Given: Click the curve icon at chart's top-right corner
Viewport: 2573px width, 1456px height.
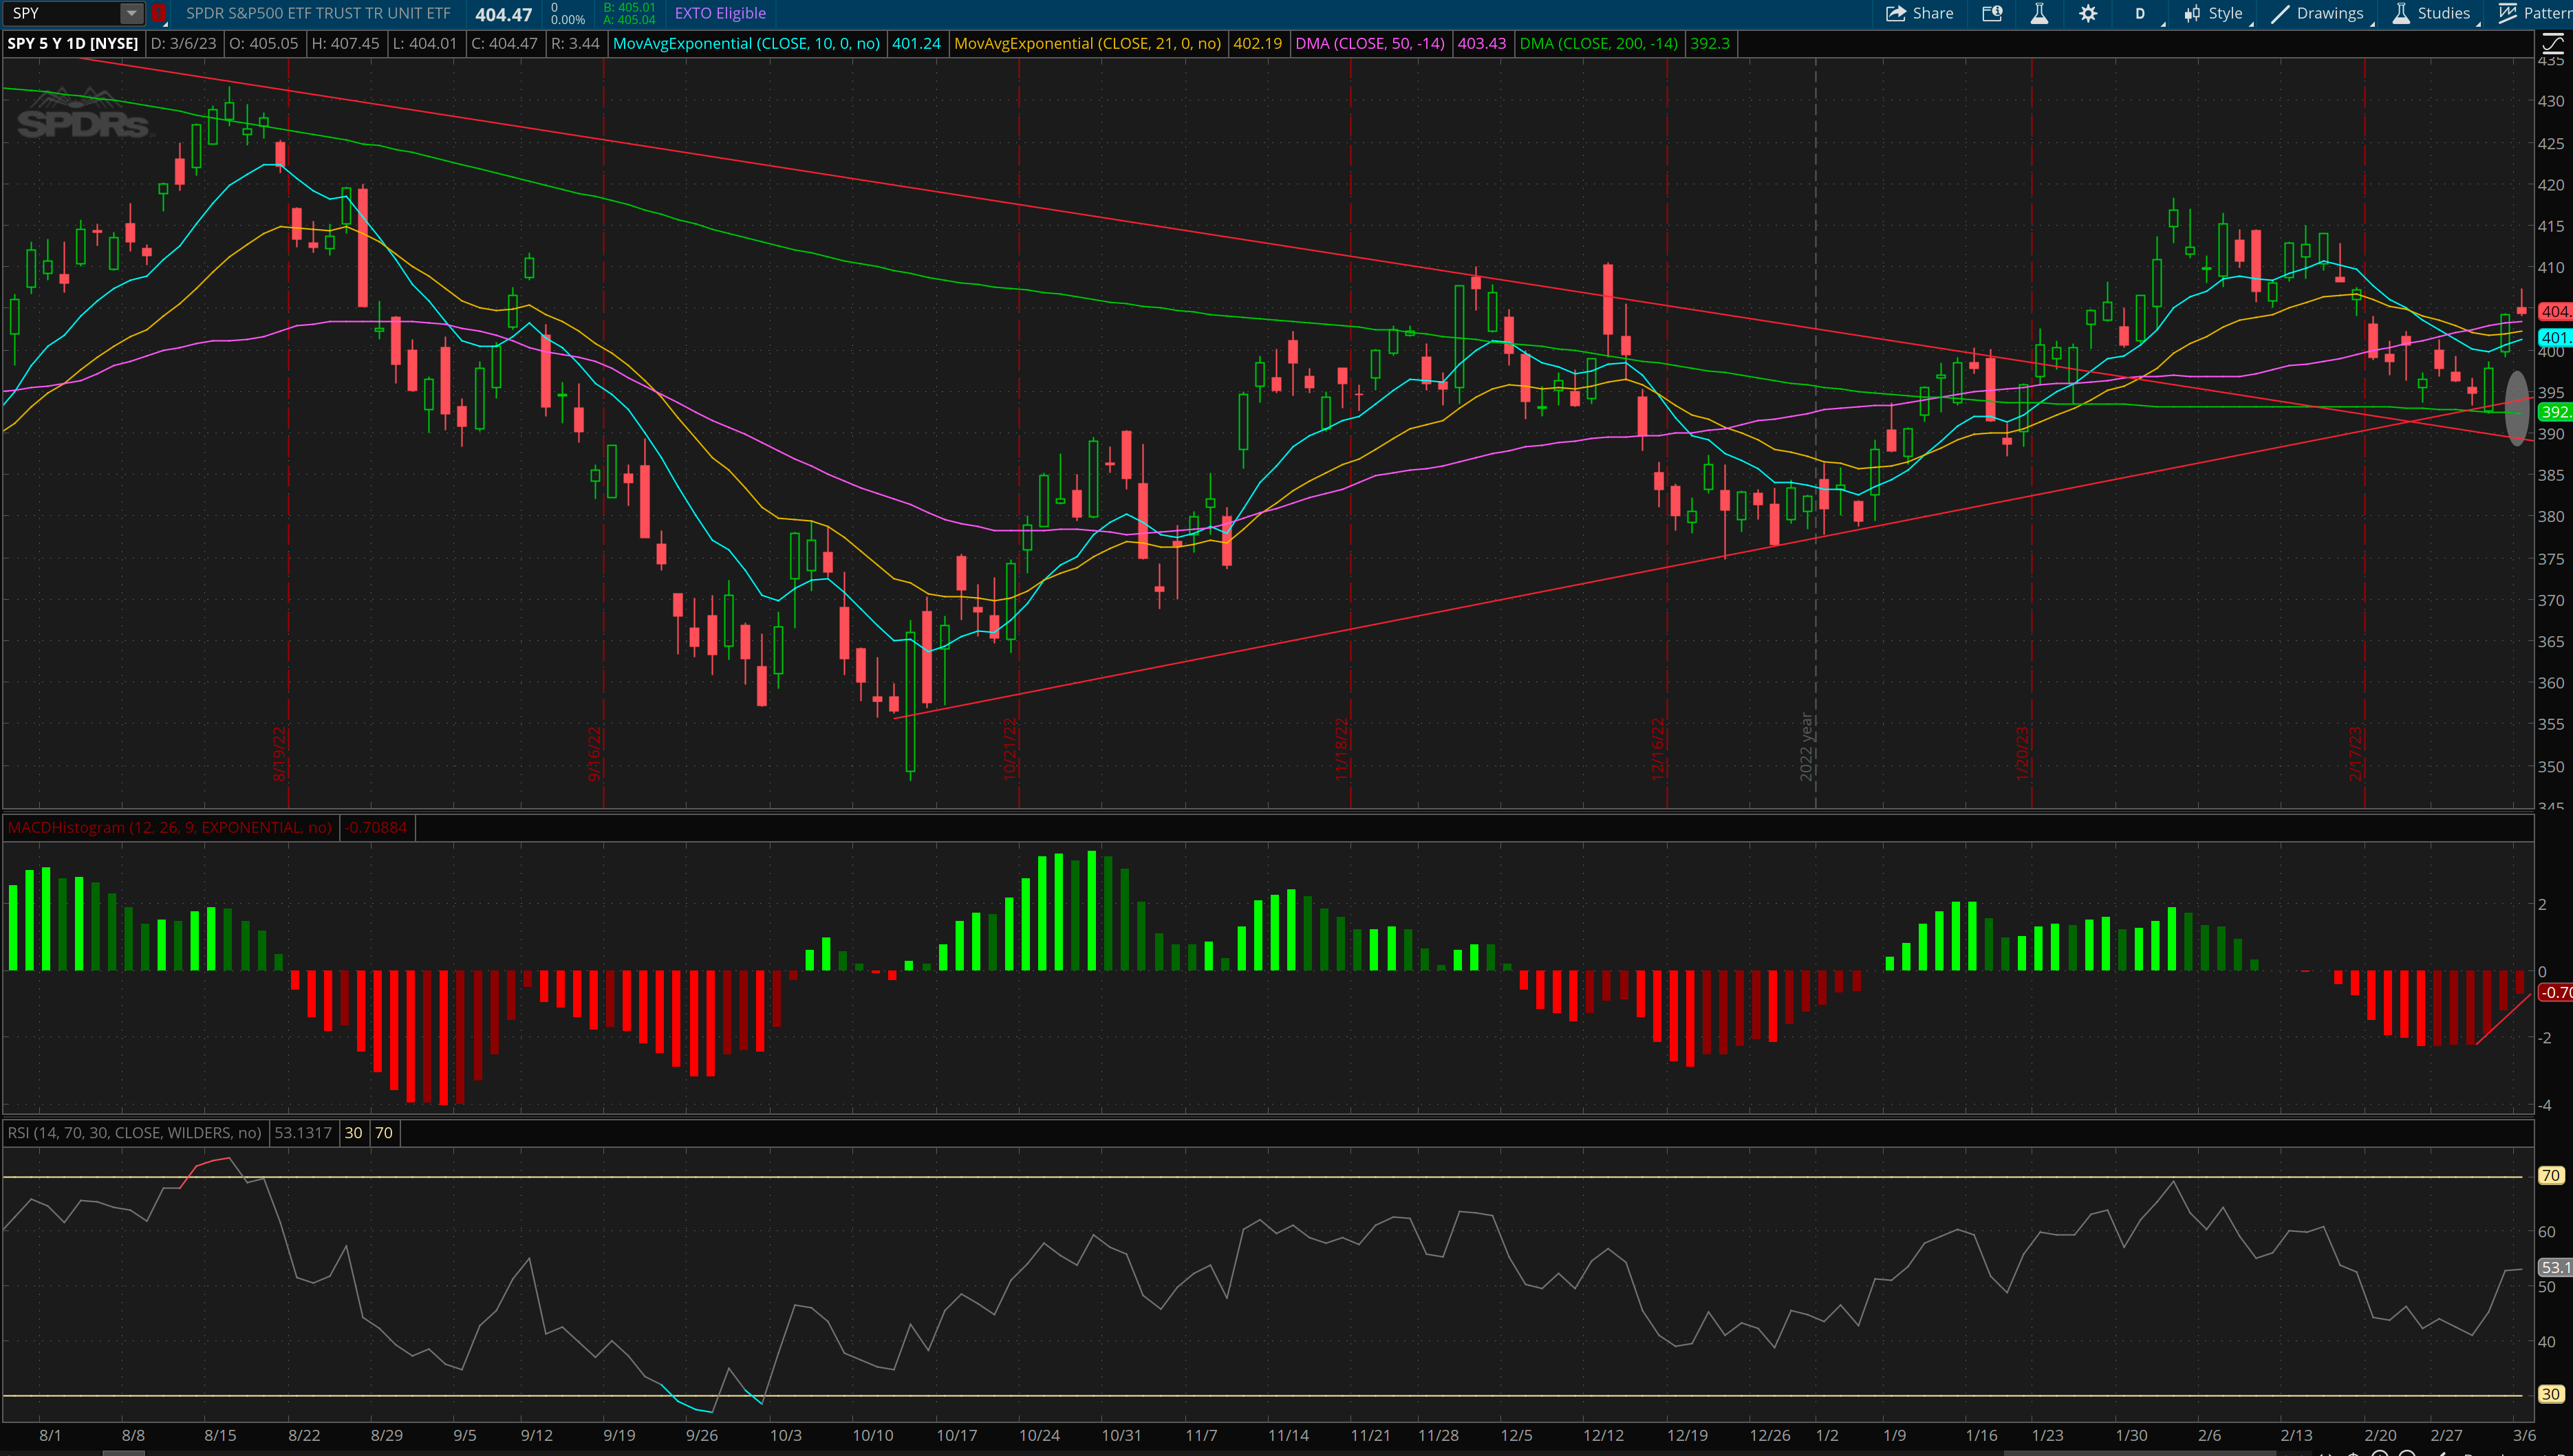Looking at the screenshot, I should [x=2553, y=44].
